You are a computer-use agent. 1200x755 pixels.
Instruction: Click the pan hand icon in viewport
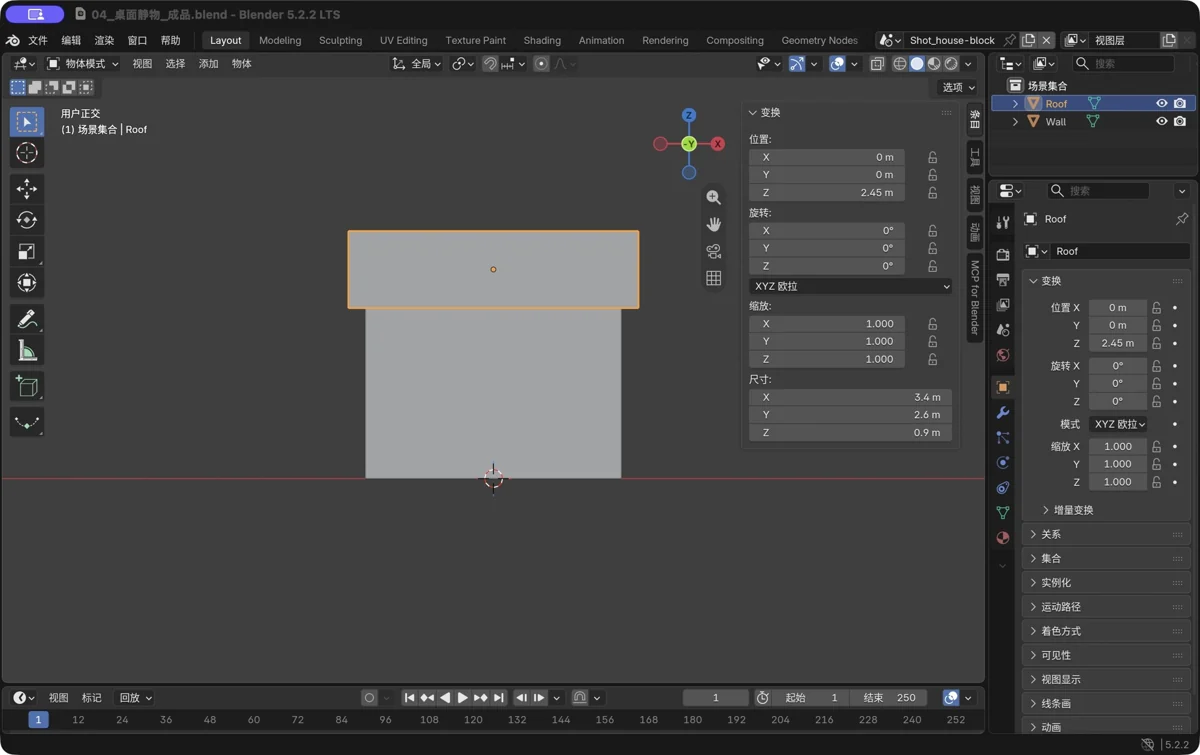(713, 225)
